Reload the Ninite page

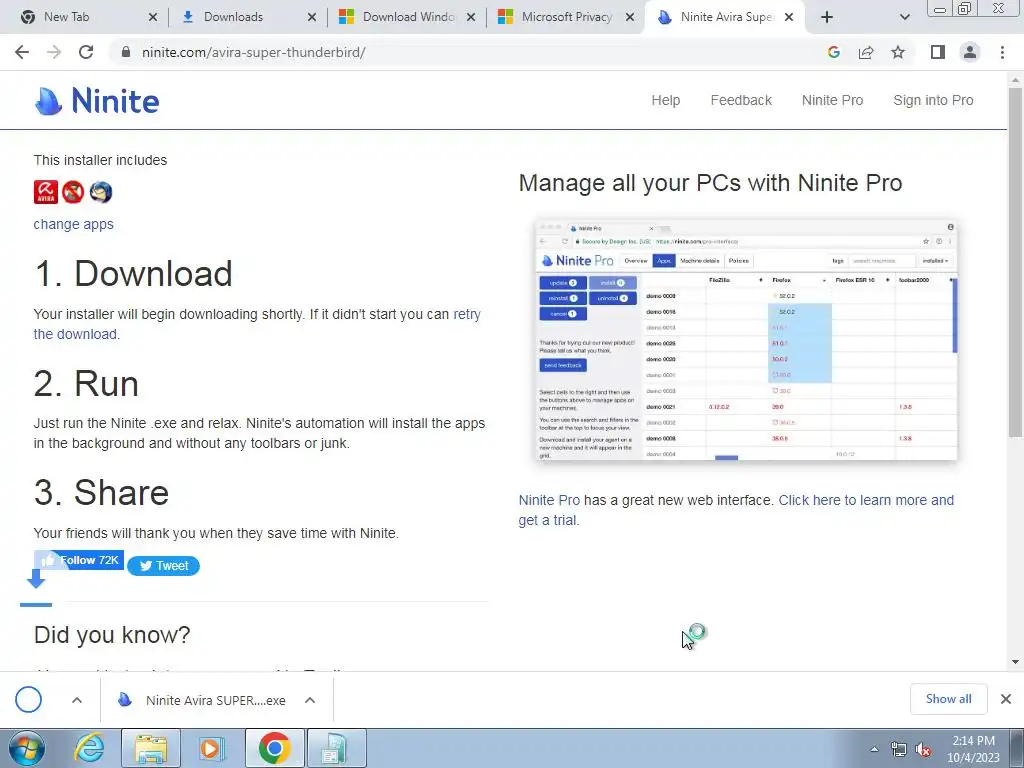click(x=86, y=52)
